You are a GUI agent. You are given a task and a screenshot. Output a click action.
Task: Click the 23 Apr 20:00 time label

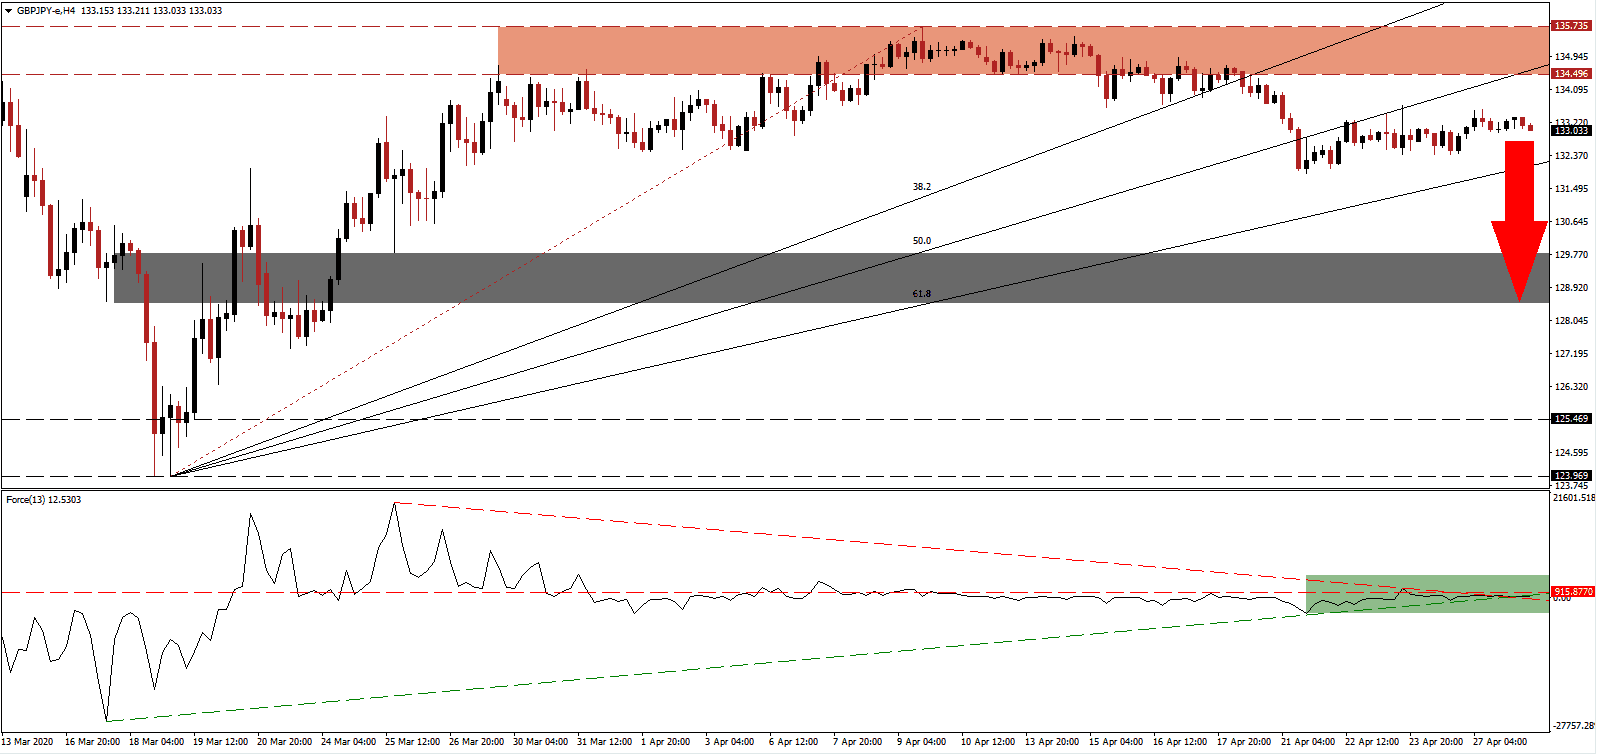tap(1436, 742)
